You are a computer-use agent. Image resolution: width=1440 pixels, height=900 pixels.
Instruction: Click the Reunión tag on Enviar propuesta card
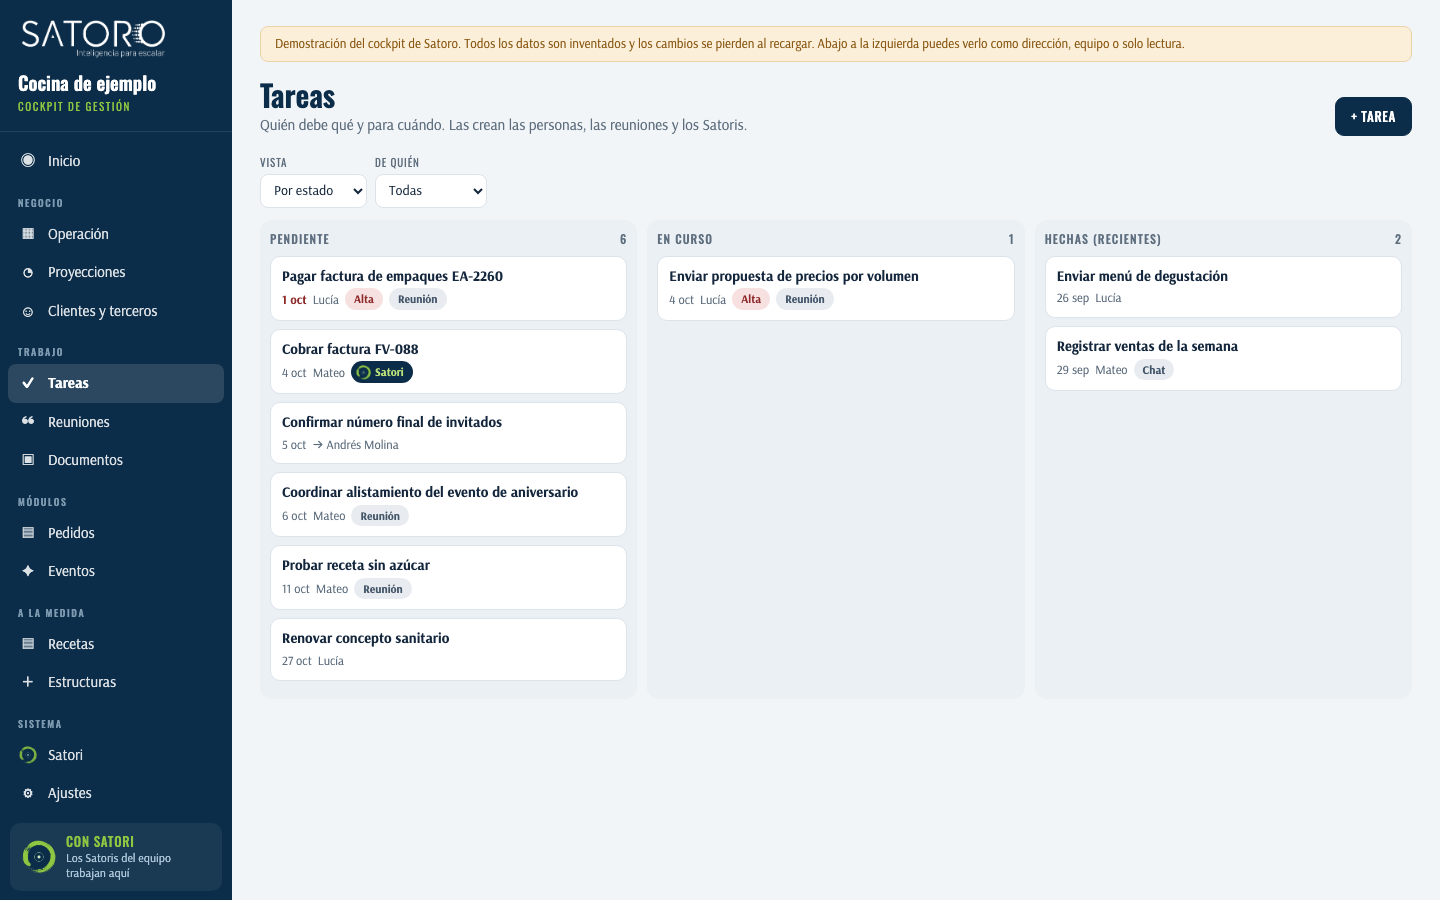point(805,299)
